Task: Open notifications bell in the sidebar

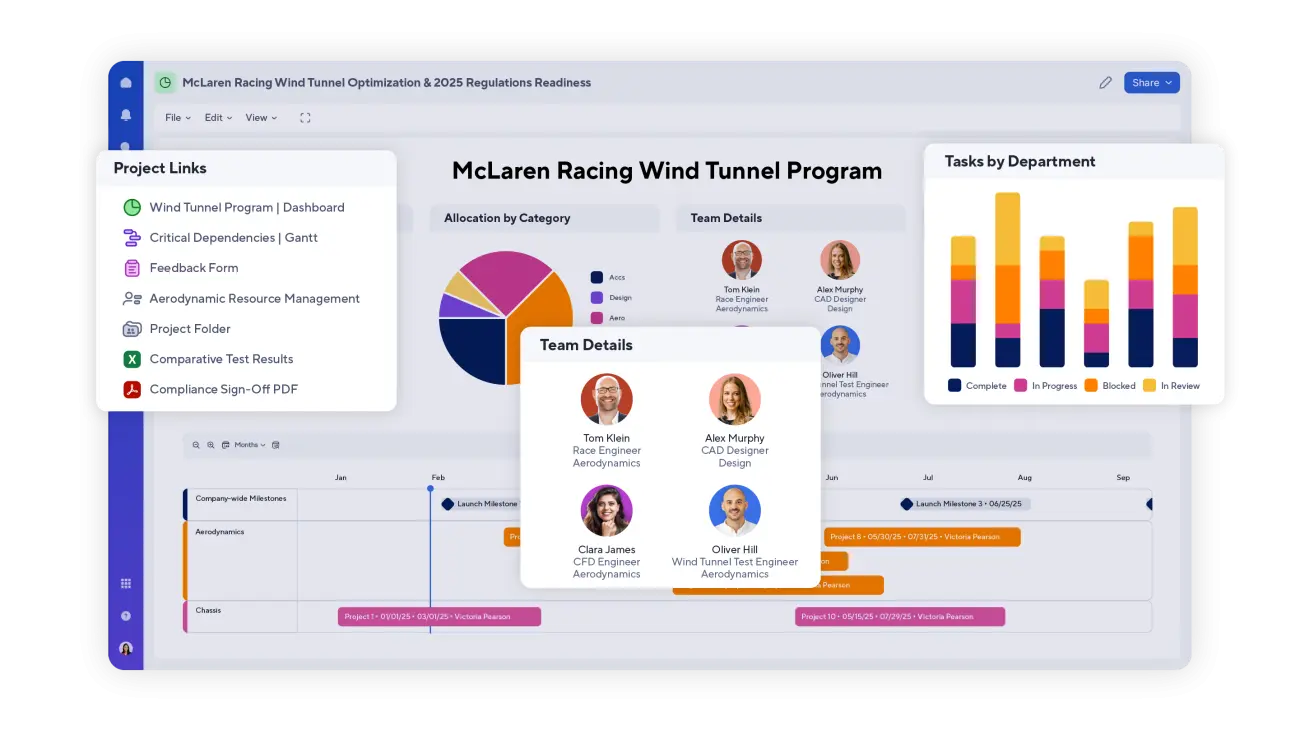Action: point(126,115)
